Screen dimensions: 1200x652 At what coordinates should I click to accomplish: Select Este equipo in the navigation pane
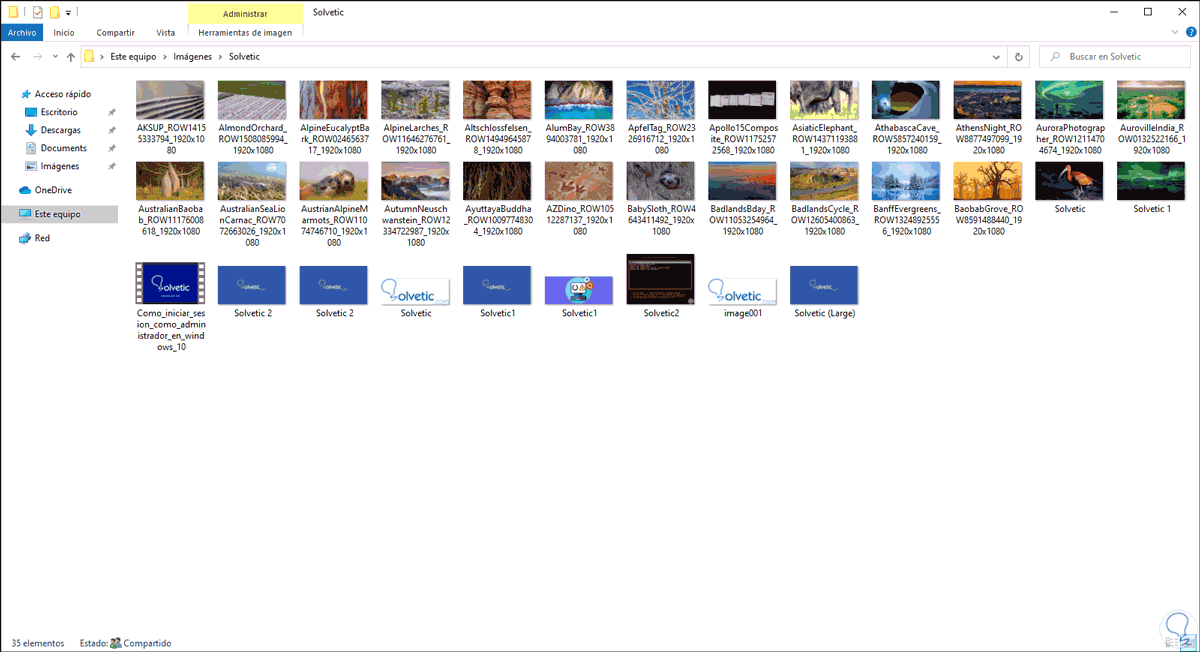tap(58, 214)
